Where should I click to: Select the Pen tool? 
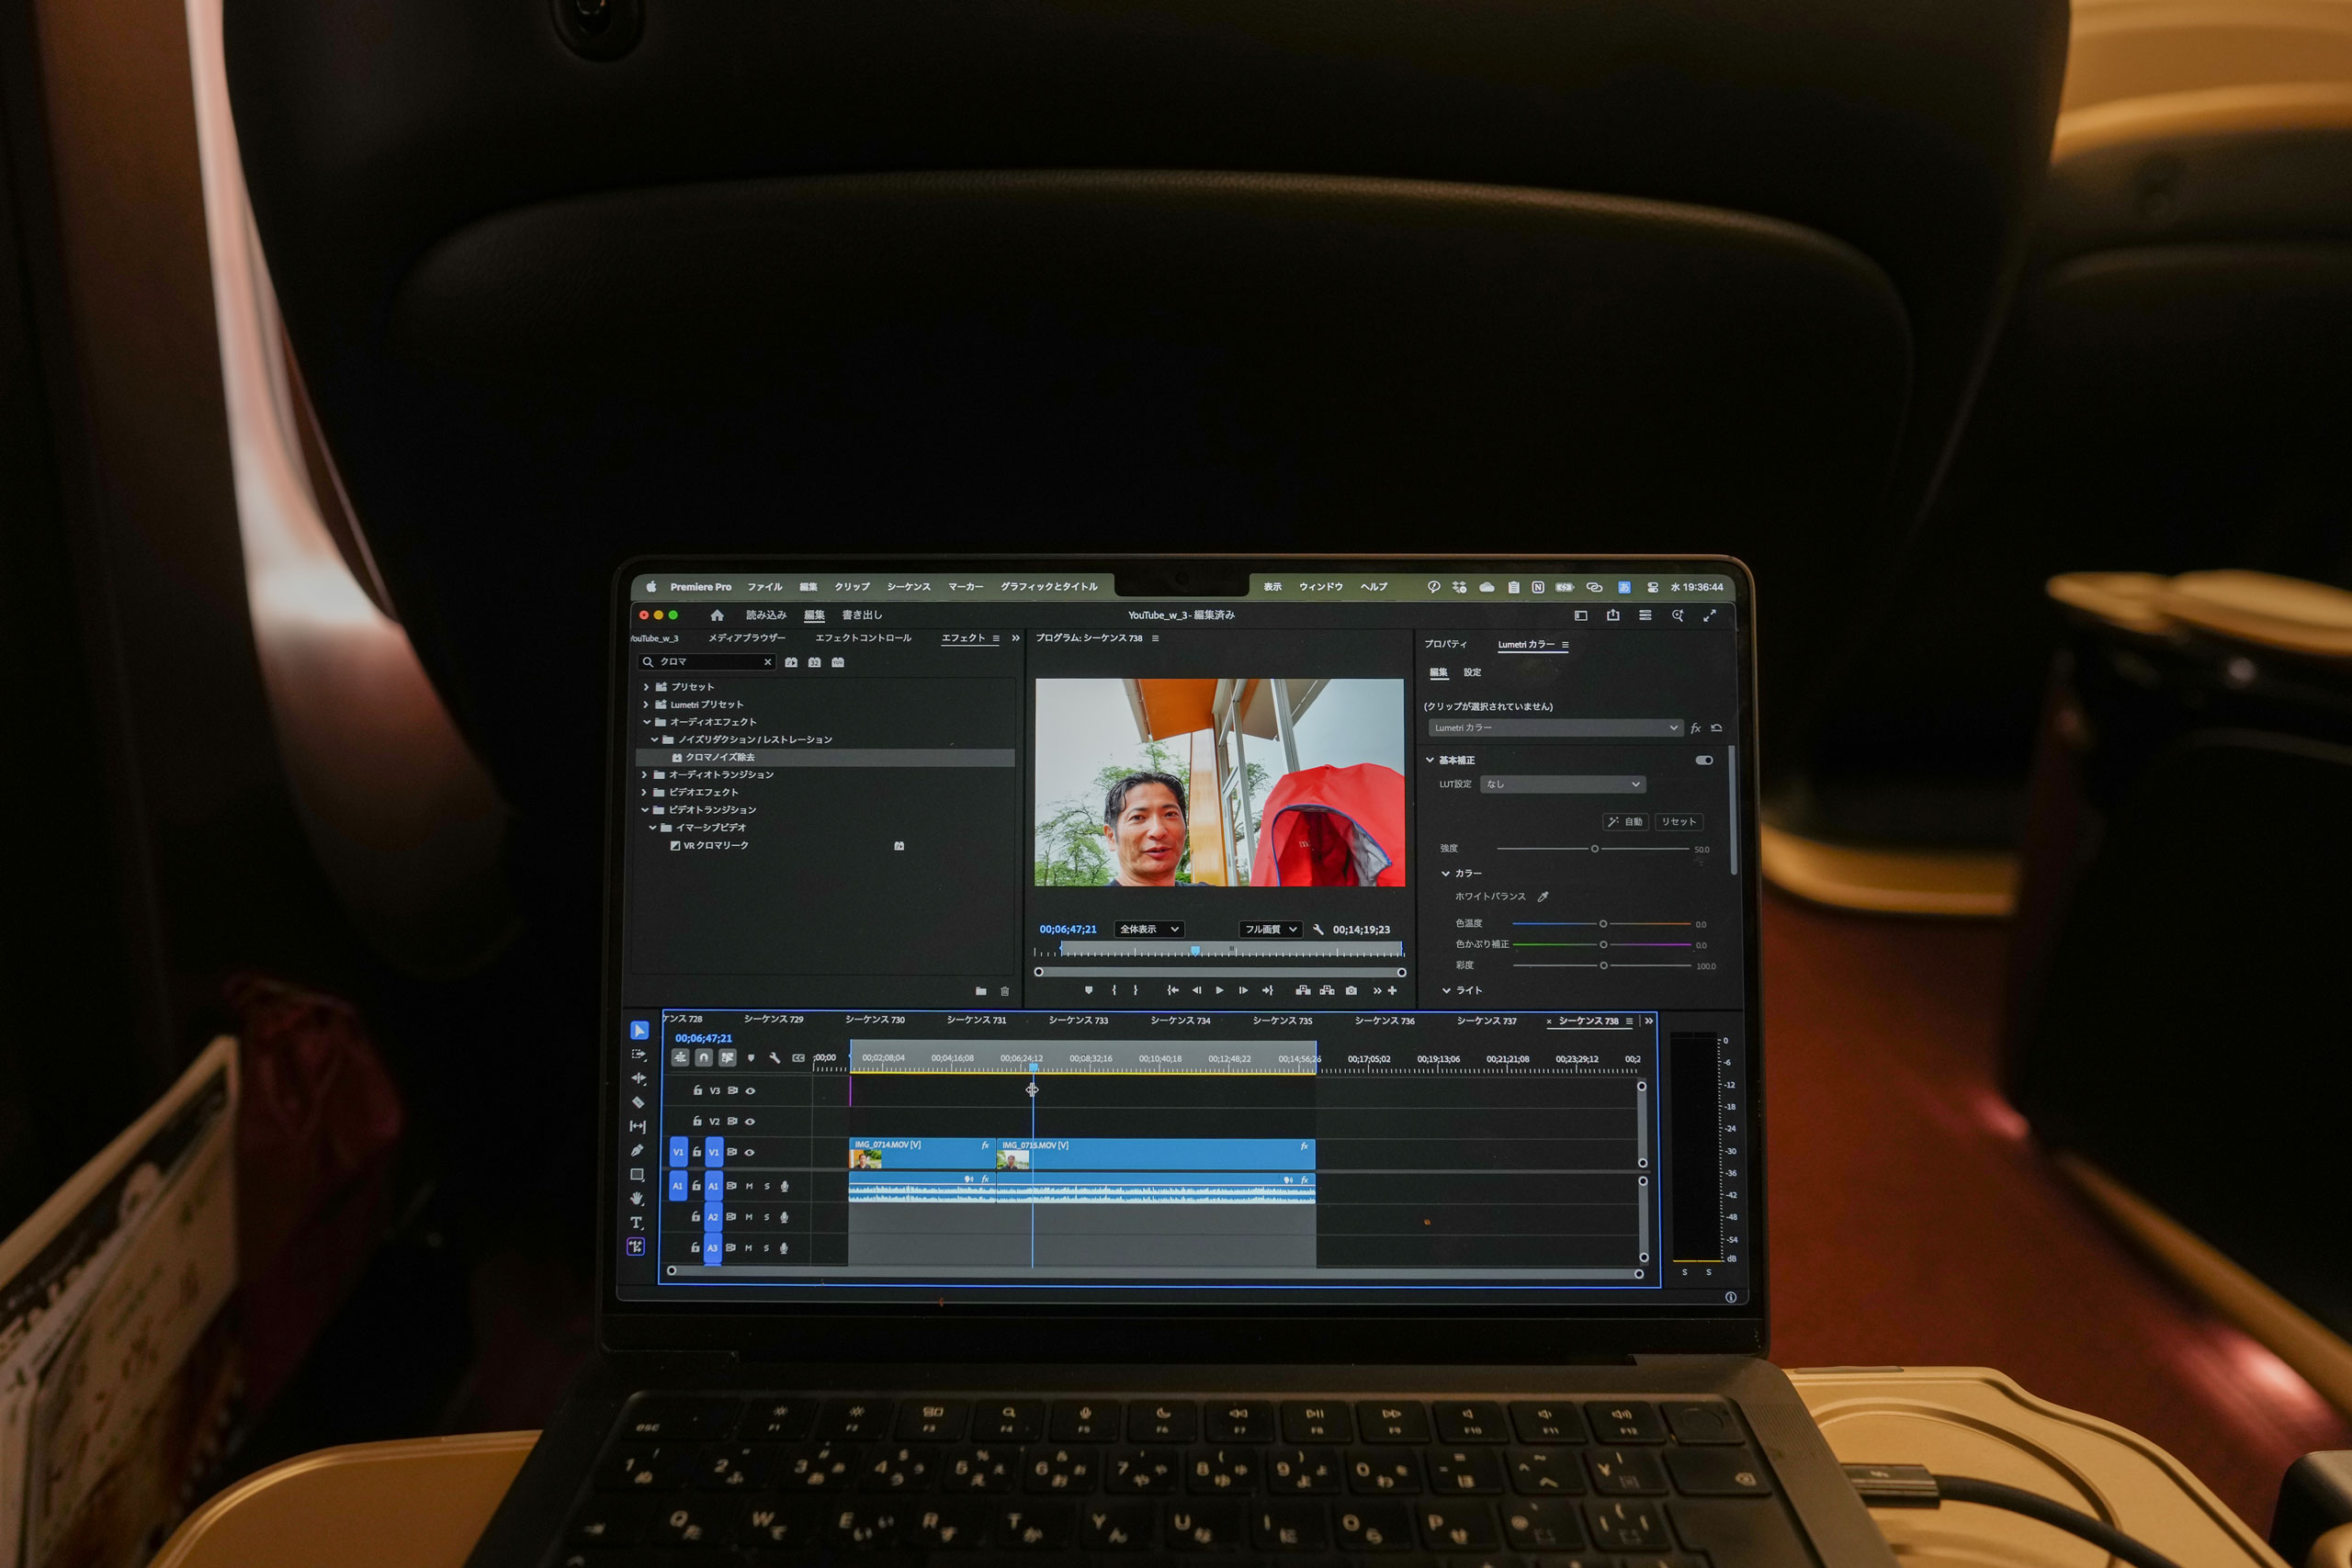coord(637,1150)
